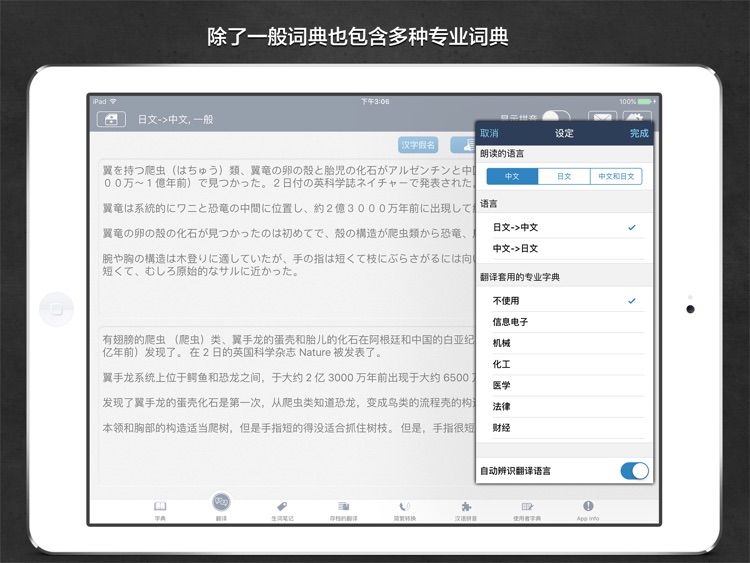
Task: Click the battery indicator in status bar
Action: (644, 101)
